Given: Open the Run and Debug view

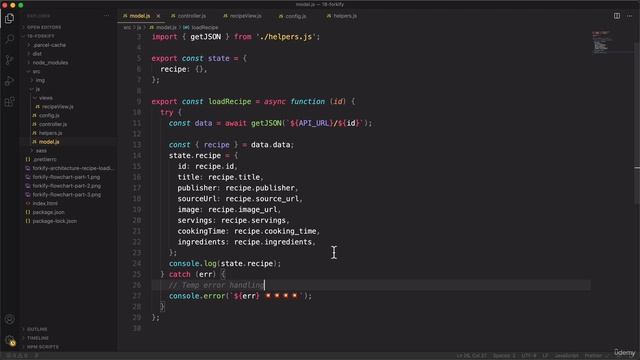Looking at the screenshot, I should [x=9, y=81].
